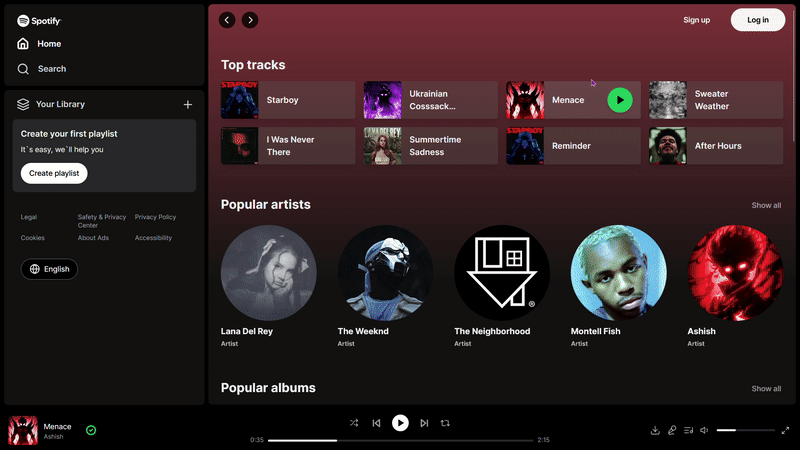
Task: Click the green play button on Menace
Action: pos(620,100)
